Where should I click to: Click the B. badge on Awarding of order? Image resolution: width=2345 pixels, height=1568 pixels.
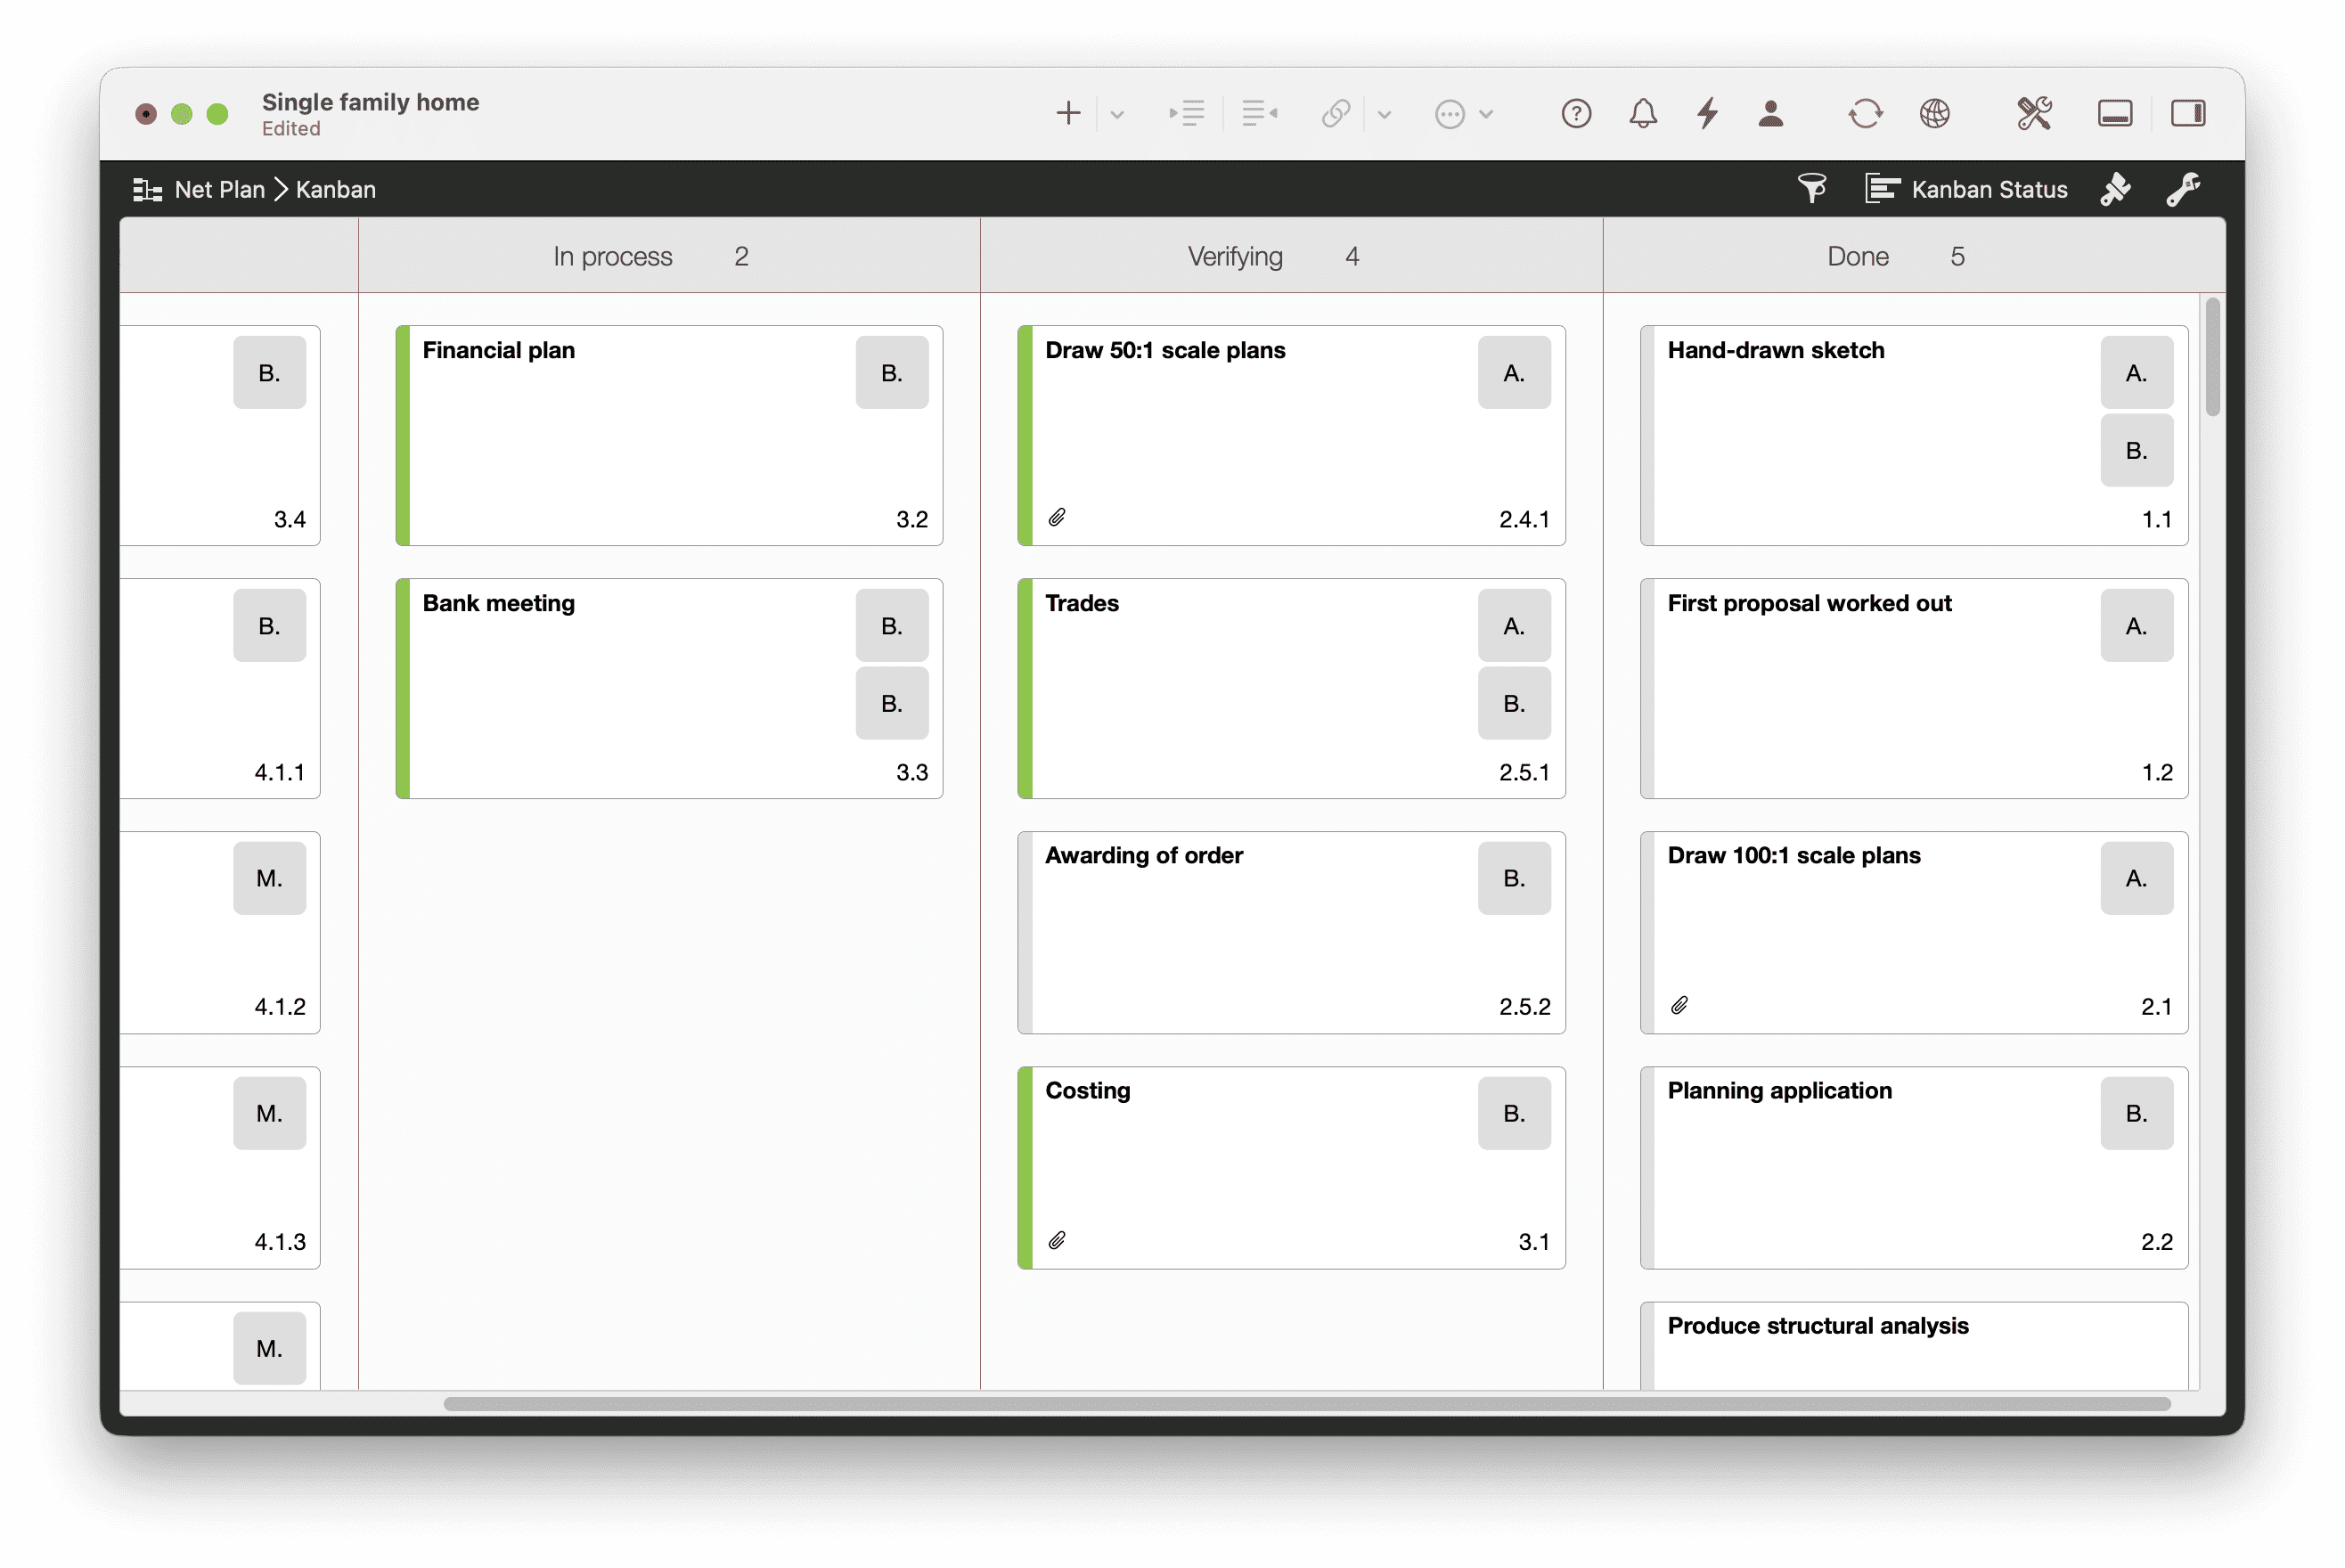(1513, 877)
